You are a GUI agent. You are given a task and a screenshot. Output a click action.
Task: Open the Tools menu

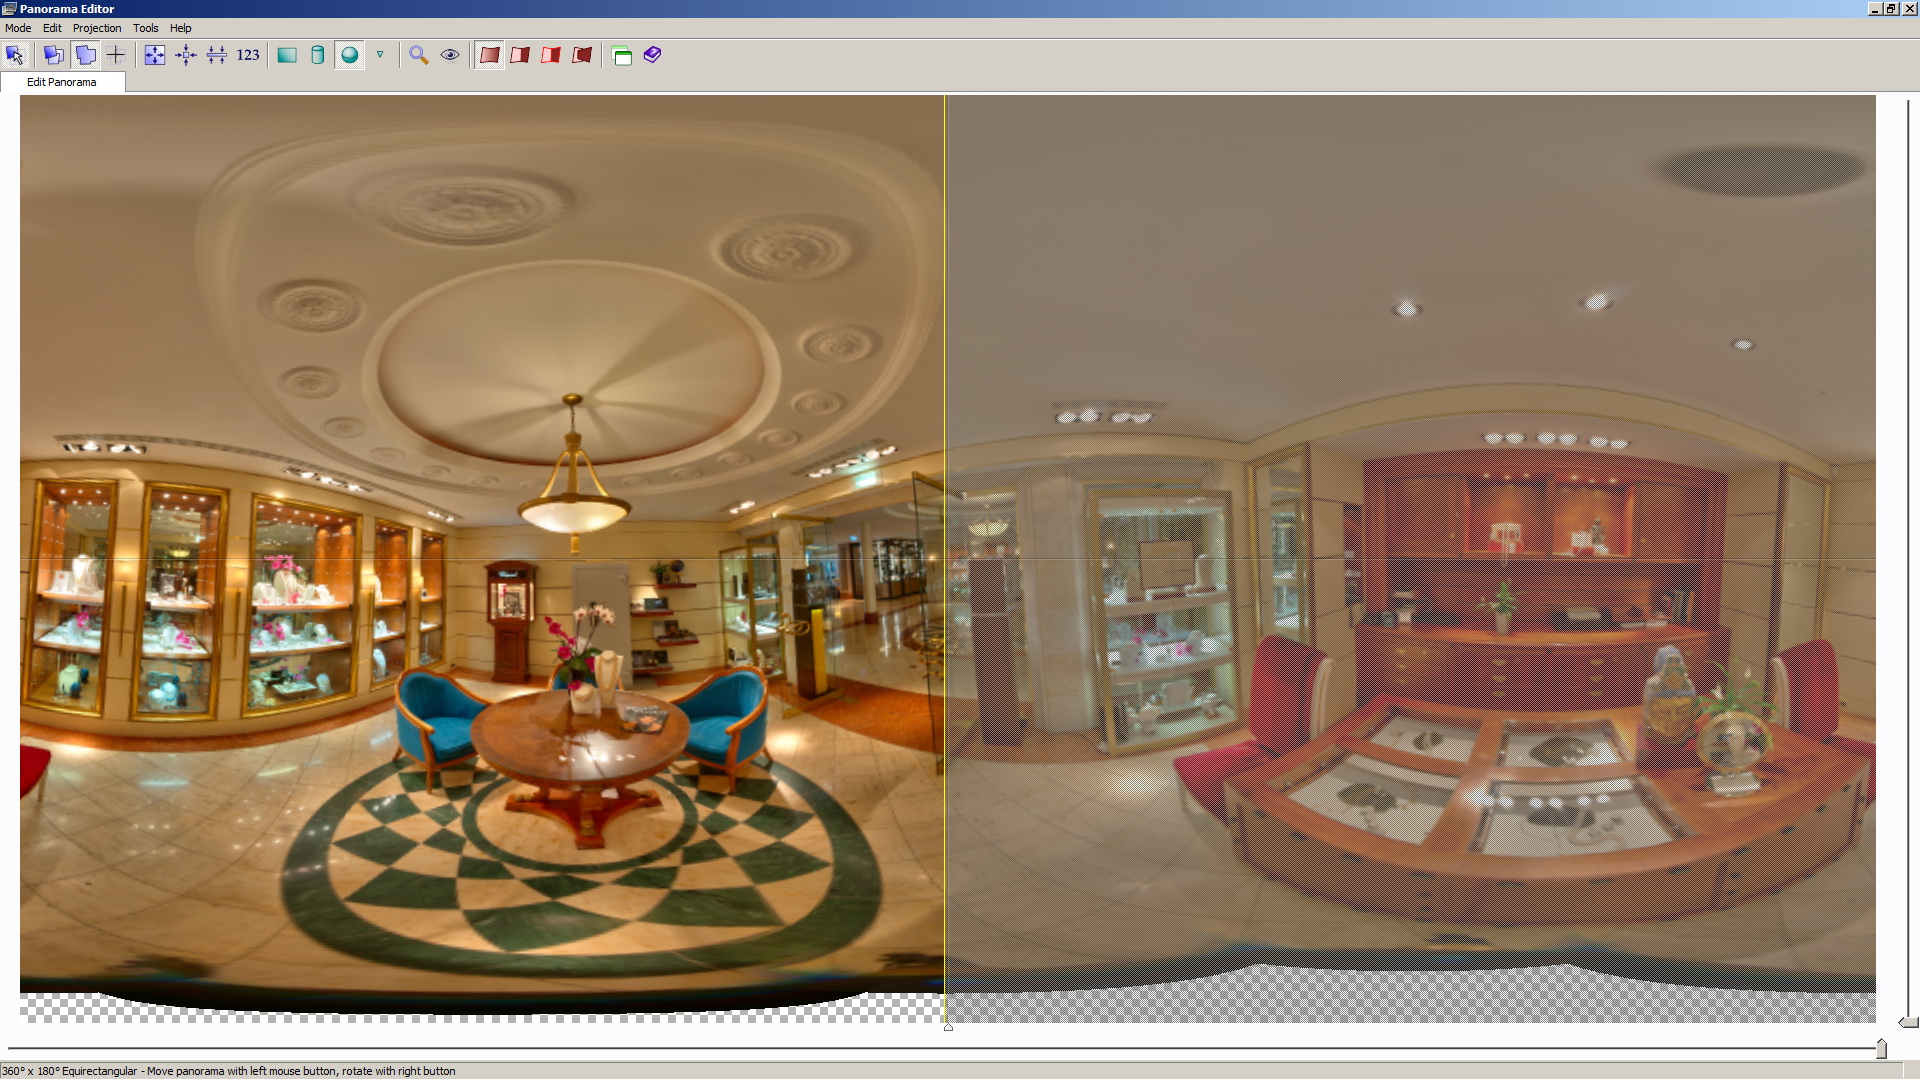point(146,28)
